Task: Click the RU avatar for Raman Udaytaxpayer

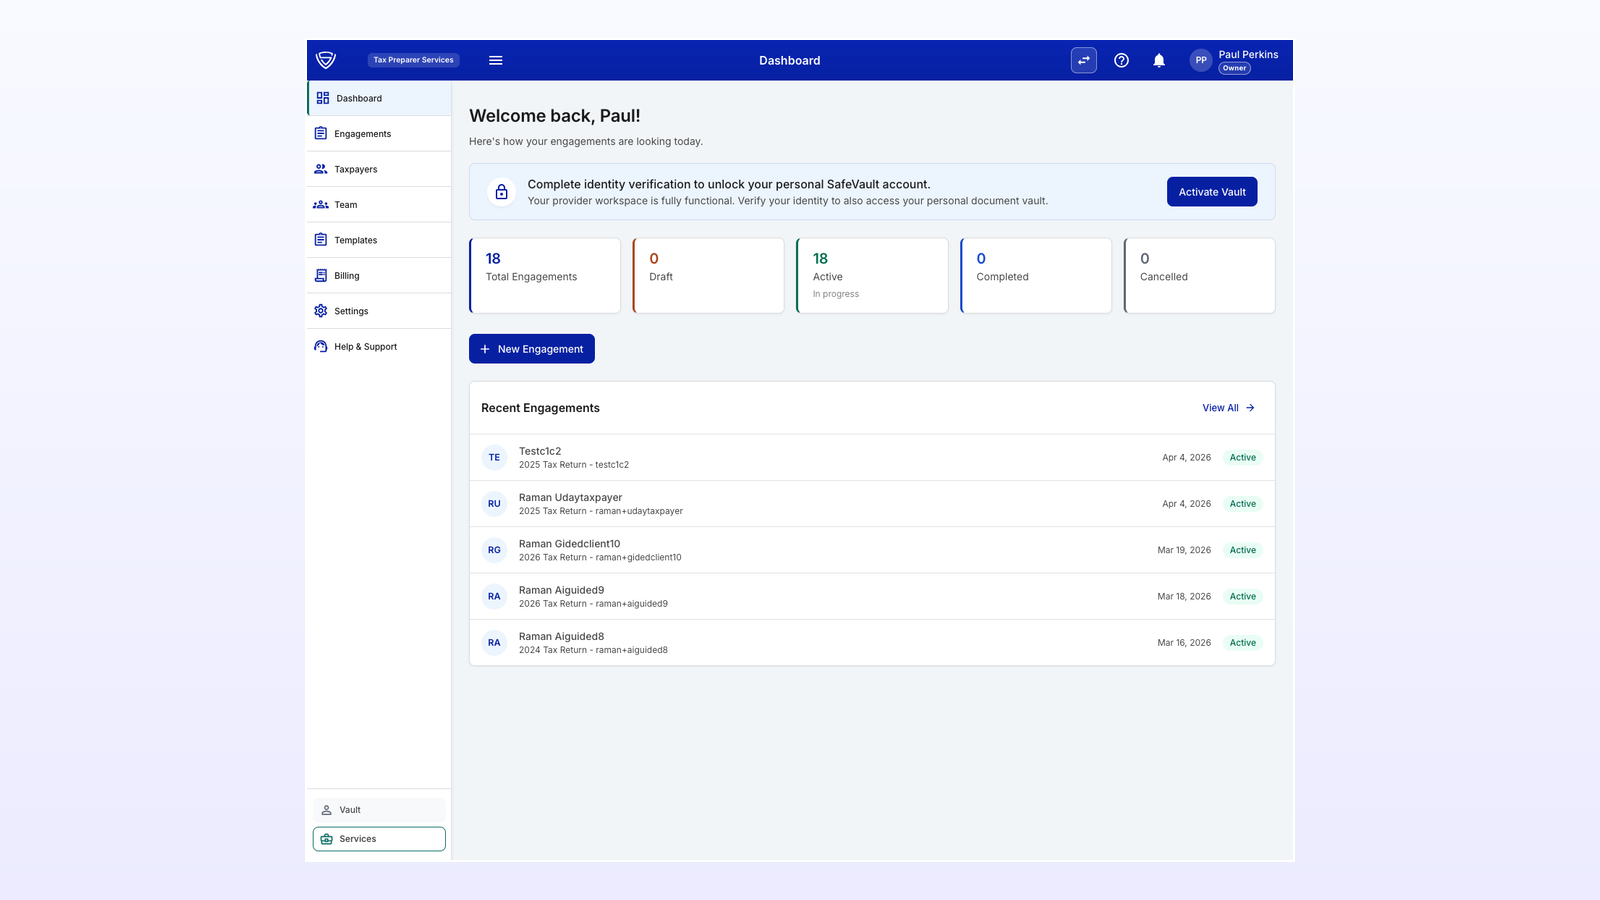Action: pyautogui.click(x=494, y=504)
